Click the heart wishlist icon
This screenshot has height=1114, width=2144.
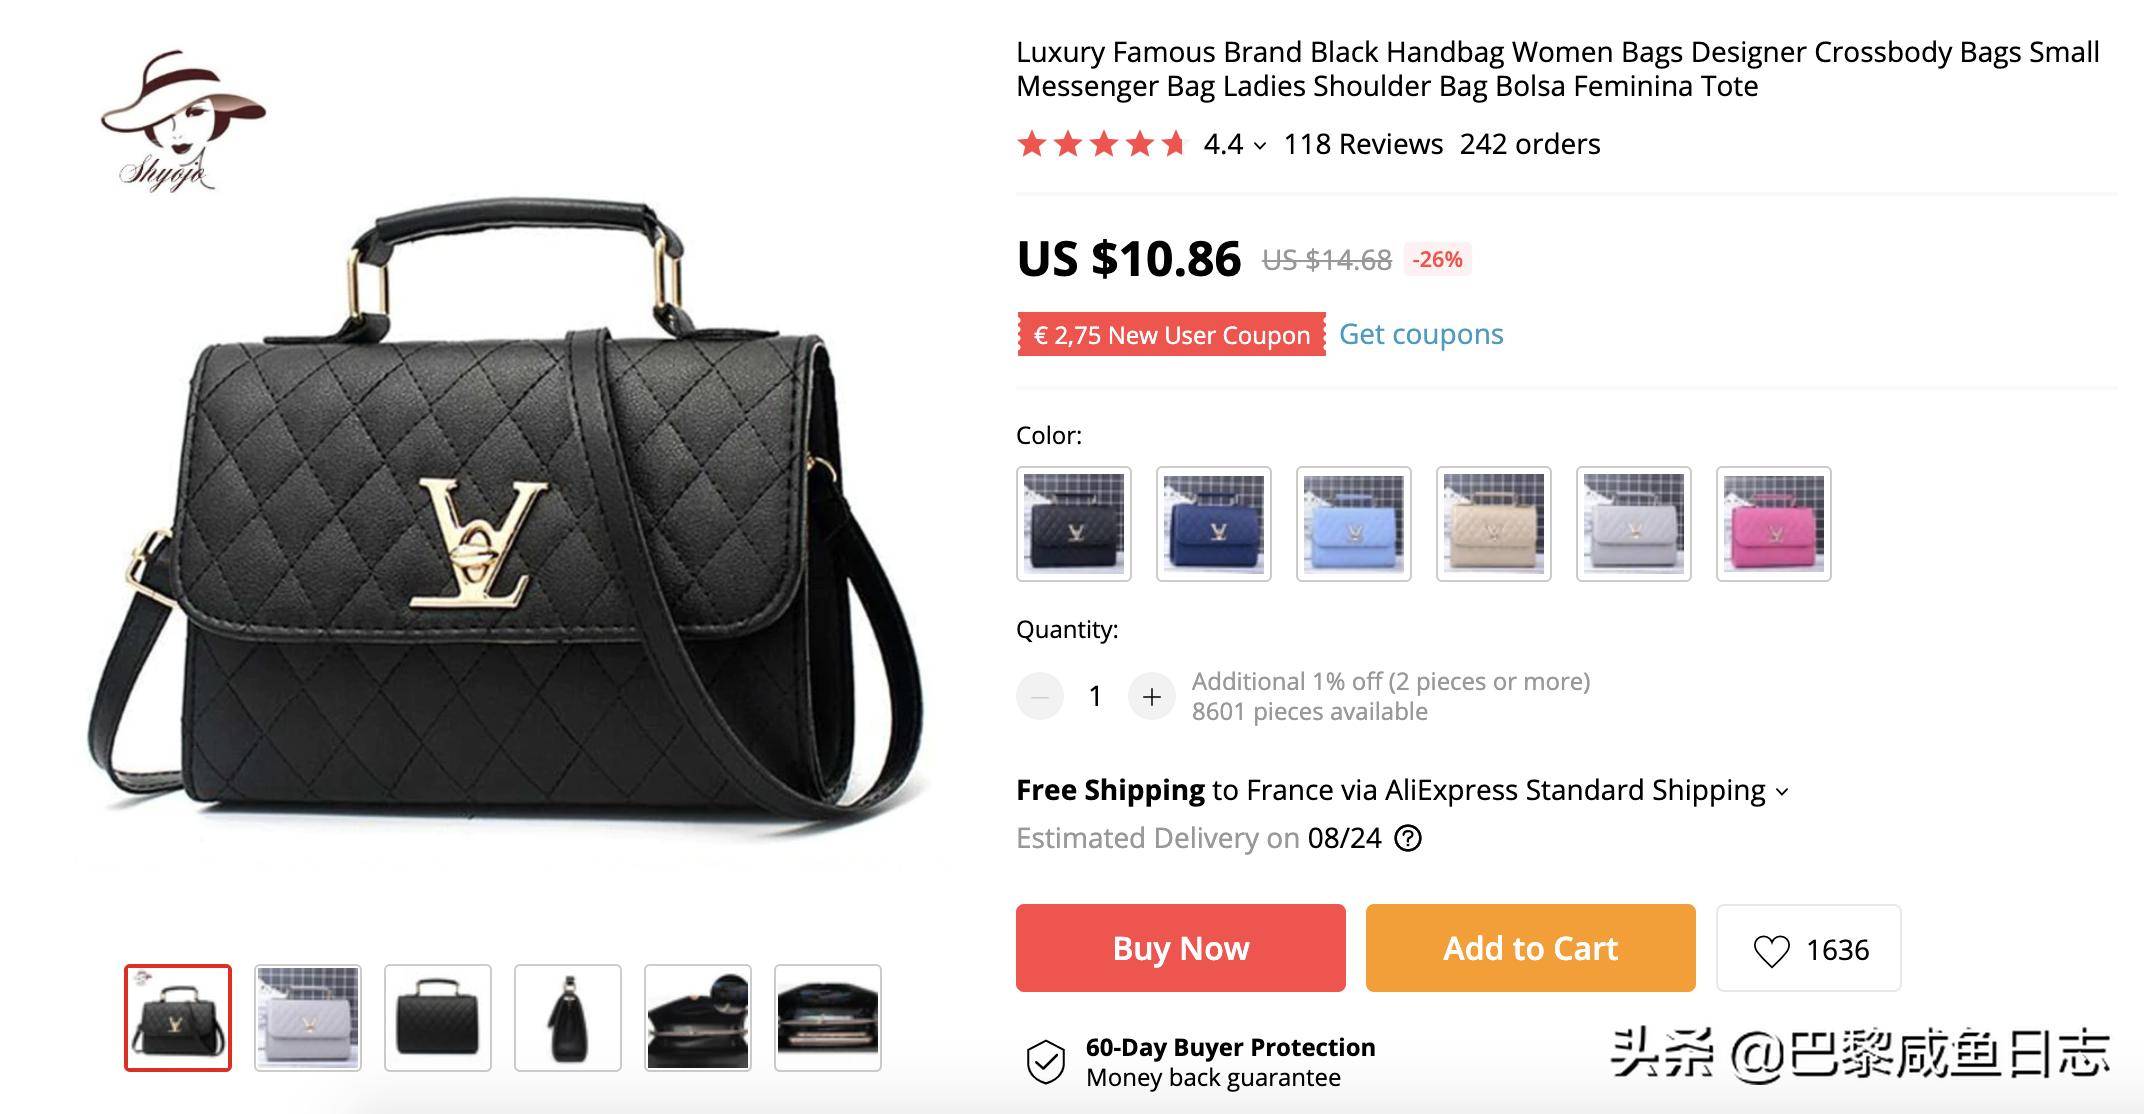click(1771, 950)
